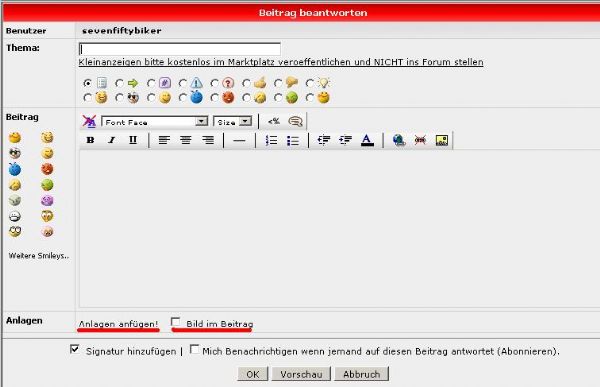This screenshot has height=387, width=600.
Task: Check the Mich Benachrichtigen subscription checkbox
Action: [194, 349]
